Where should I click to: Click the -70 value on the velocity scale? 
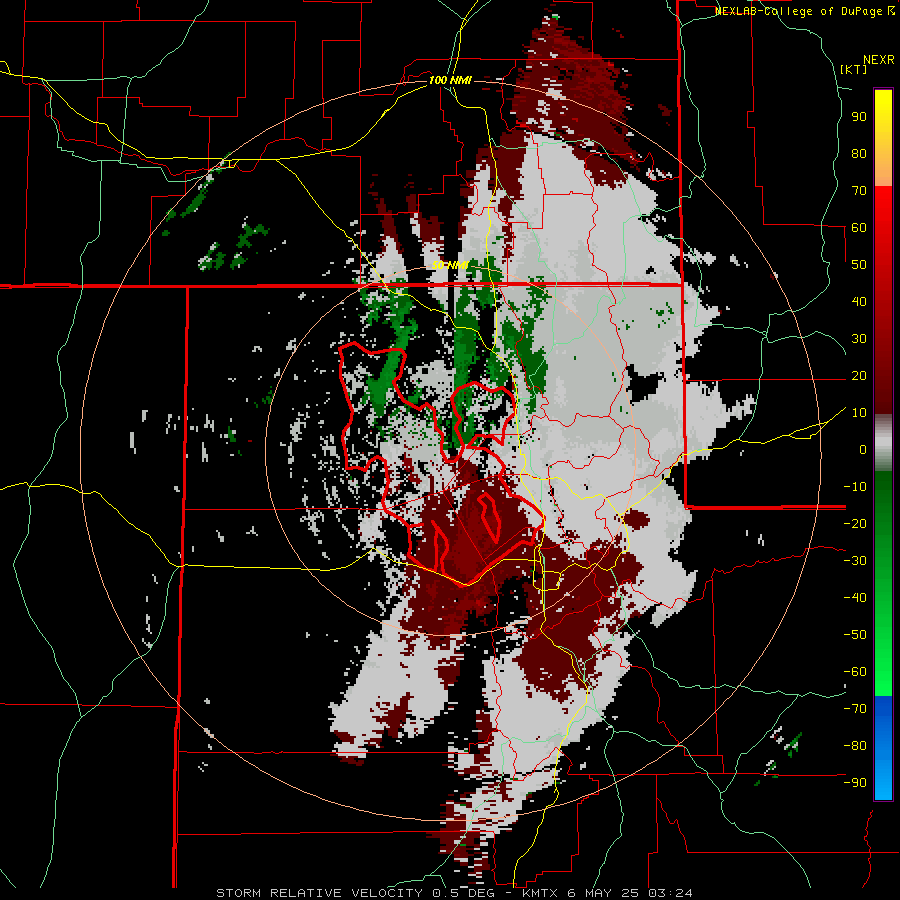pyautogui.click(x=855, y=709)
